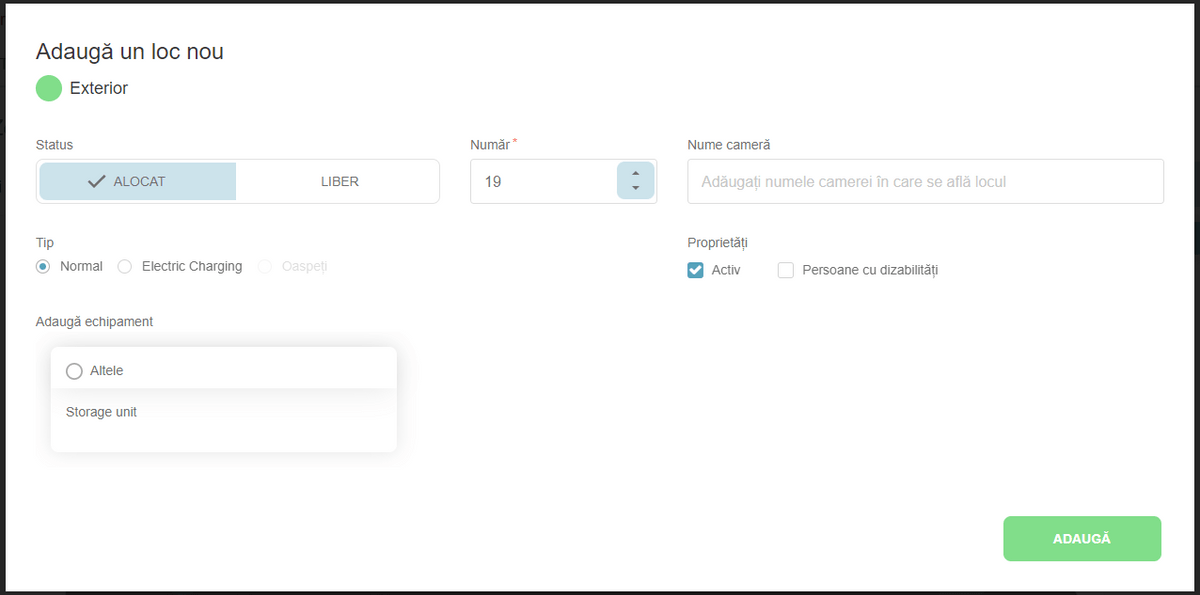The image size is (1200, 595).
Task: Click the Exterior label text
Action: [99, 88]
